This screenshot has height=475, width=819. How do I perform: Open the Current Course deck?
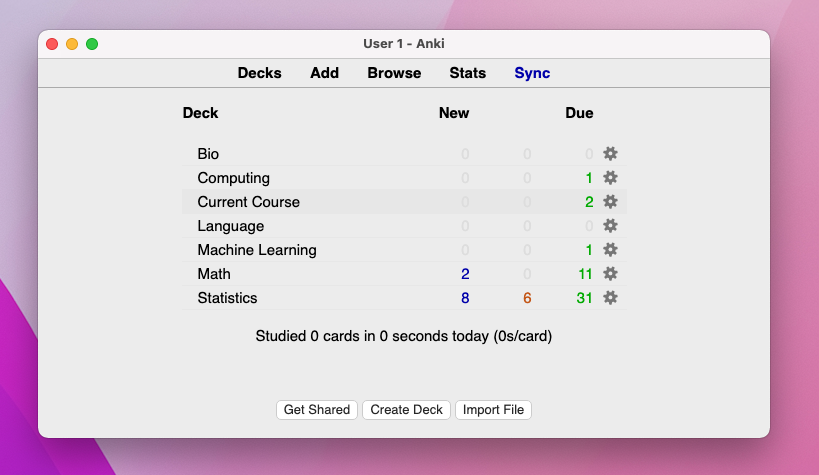(248, 202)
